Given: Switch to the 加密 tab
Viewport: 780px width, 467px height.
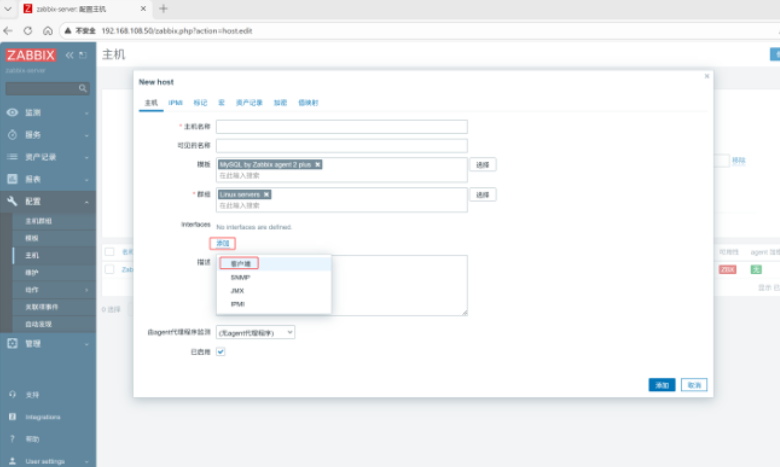Looking at the screenshot, I should point(280,102).
